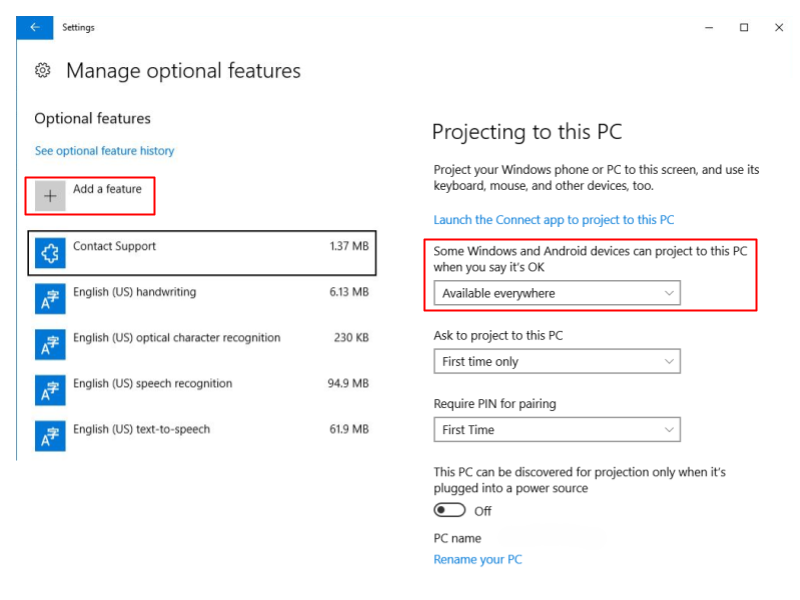Expand the Ask to project dropdown
Screen dimensions: 800x600
pyautogui.click(x=557, y=362)
